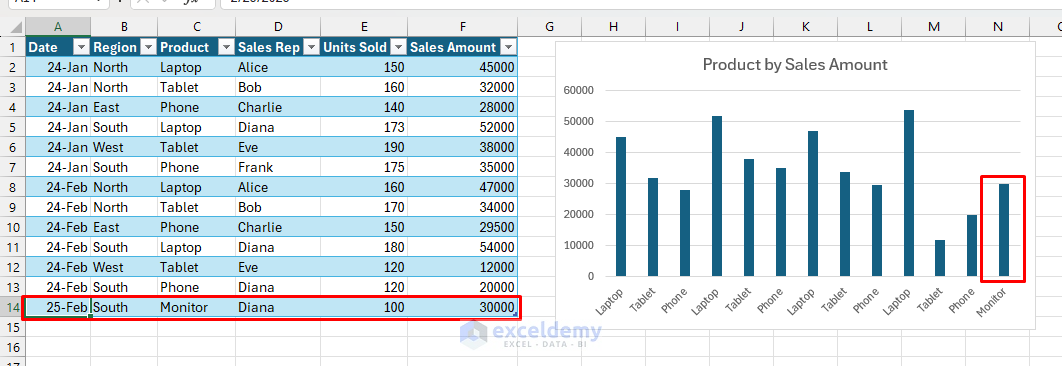The width and height of the screenshot is (1062, 366).
Task: Select column G header
Action: [549, 27]
